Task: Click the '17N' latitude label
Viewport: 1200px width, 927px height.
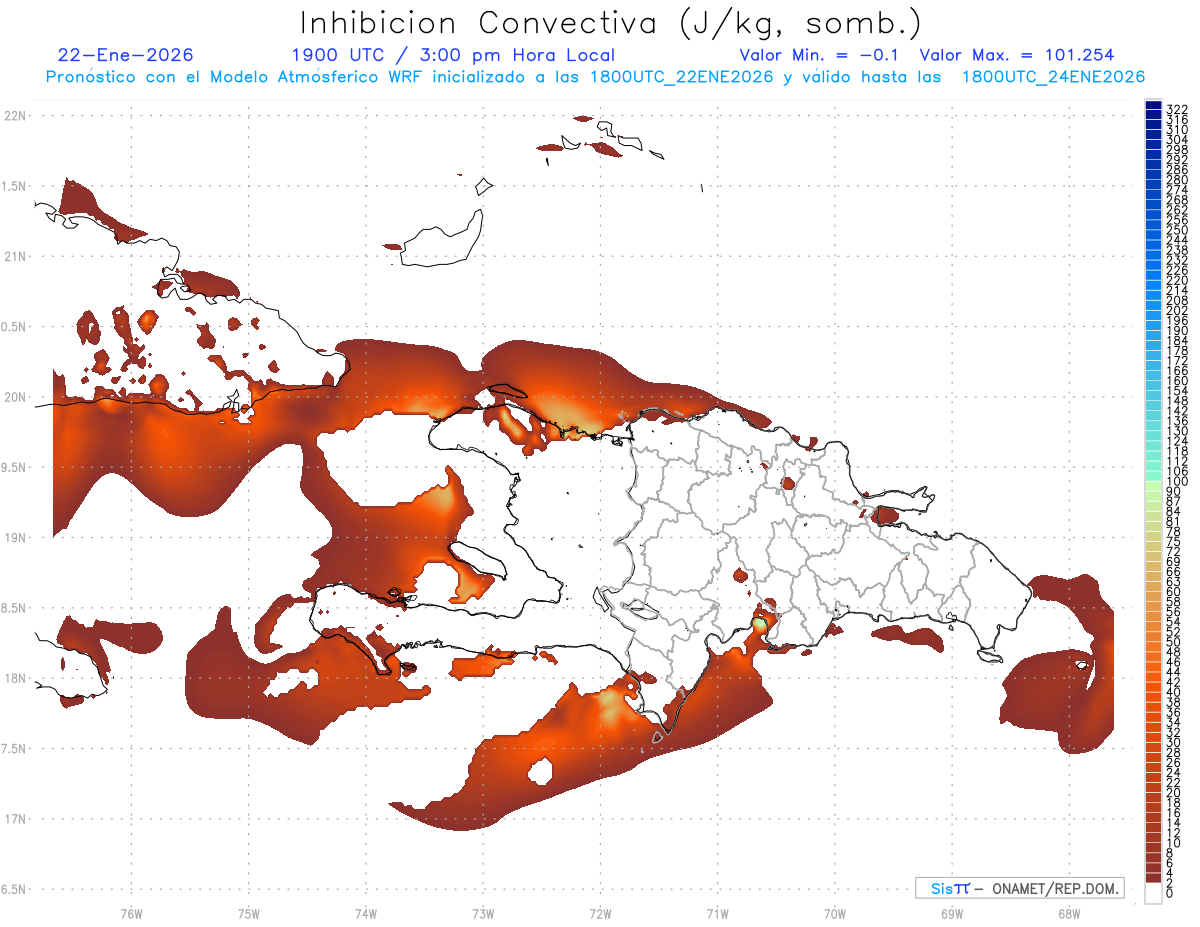Action: pos(14,819)
